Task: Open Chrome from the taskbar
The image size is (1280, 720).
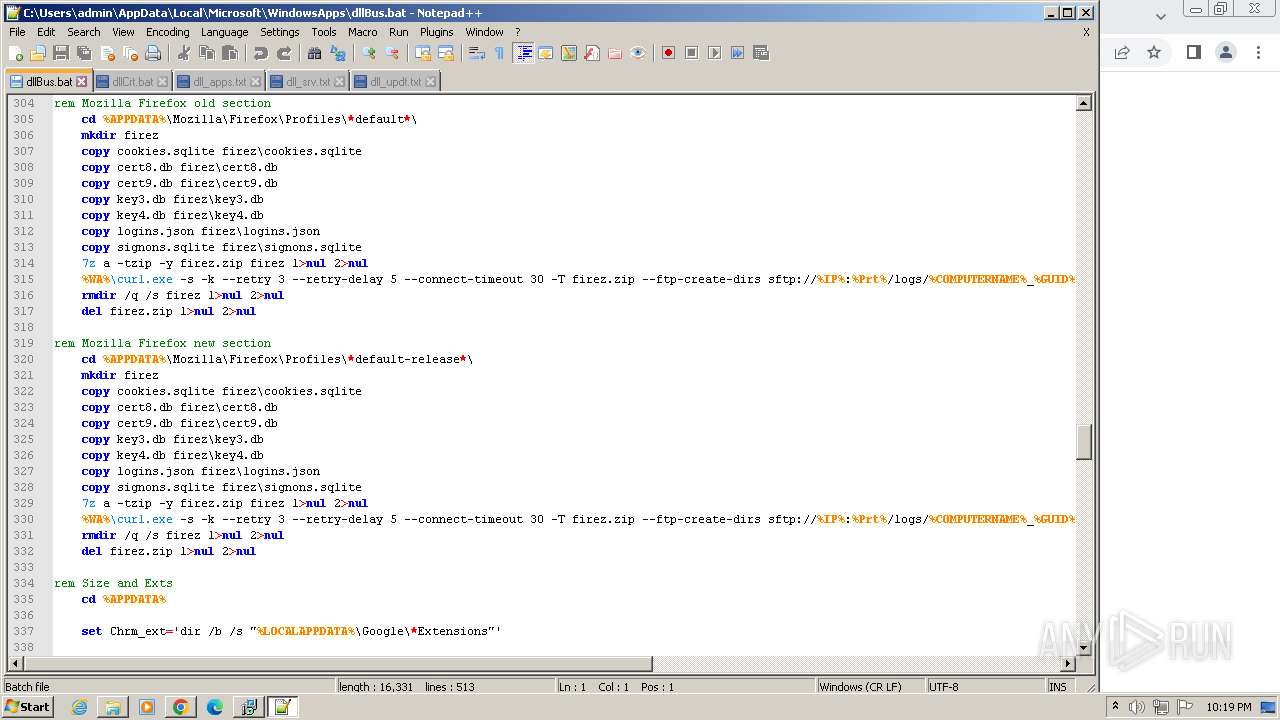Action: point(180,707)
